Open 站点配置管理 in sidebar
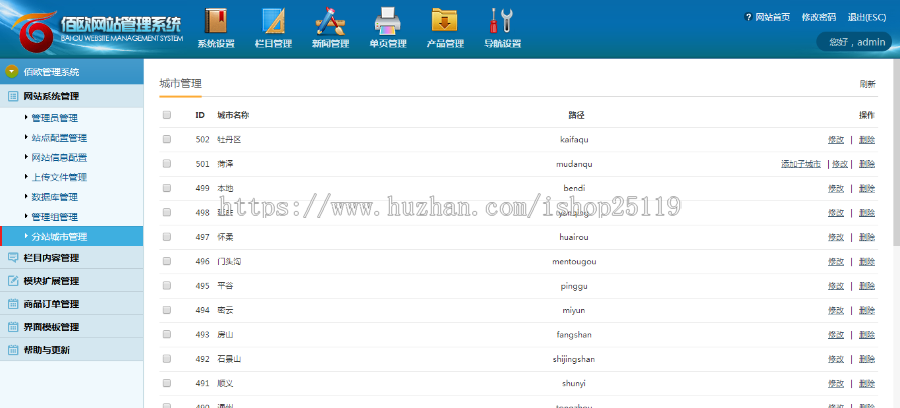The width and height of the screenshot is (900, 408). pos(59,138)
